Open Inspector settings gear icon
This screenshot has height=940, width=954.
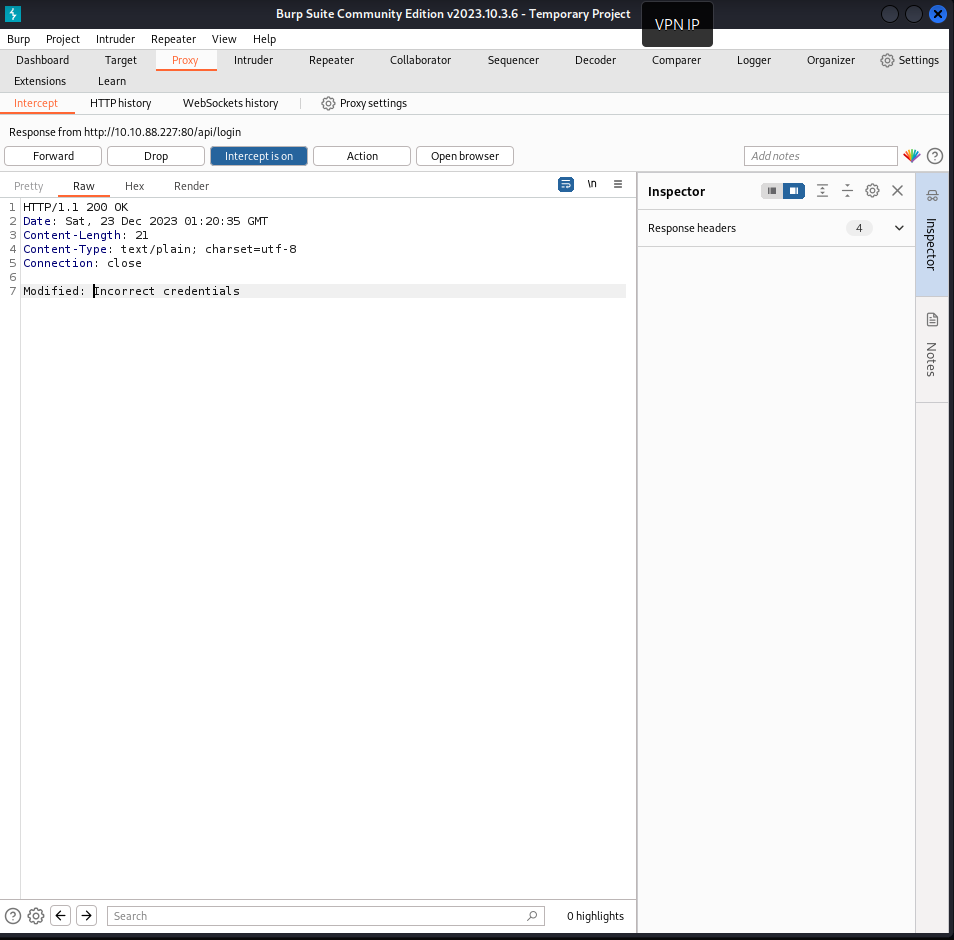872,191
